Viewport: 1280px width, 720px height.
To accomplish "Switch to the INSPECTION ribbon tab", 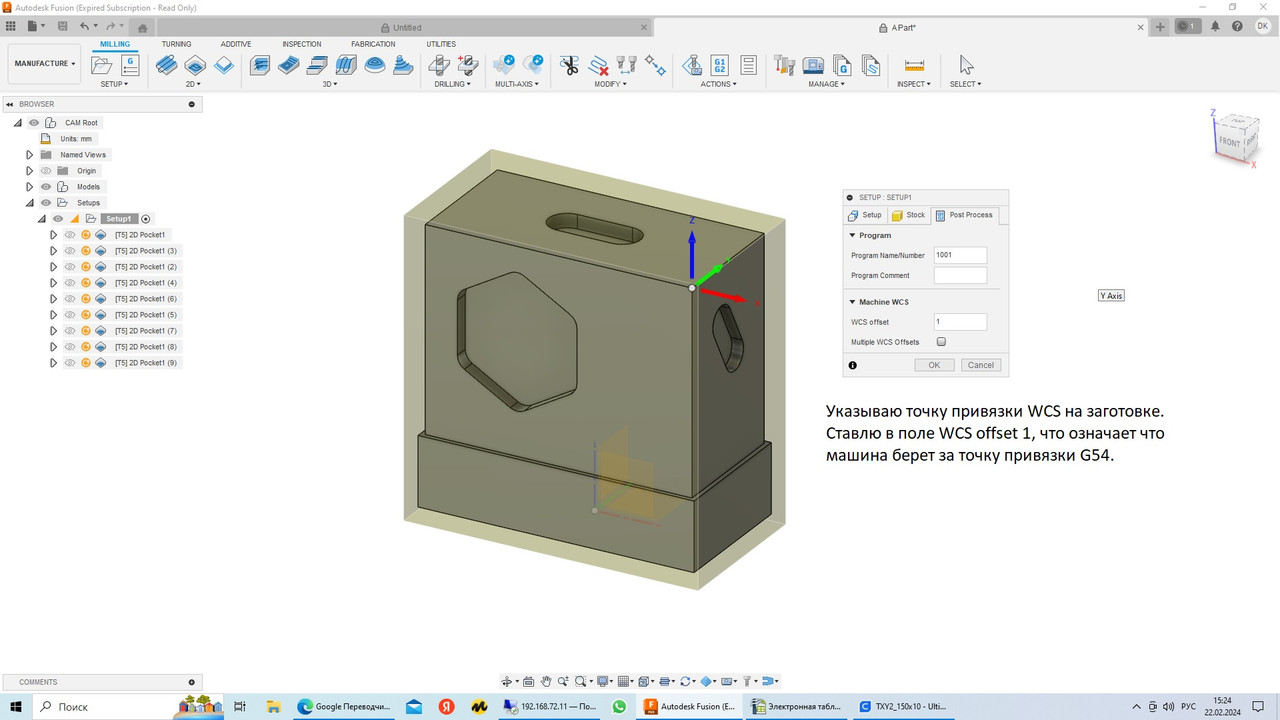I will click(302, 44).
